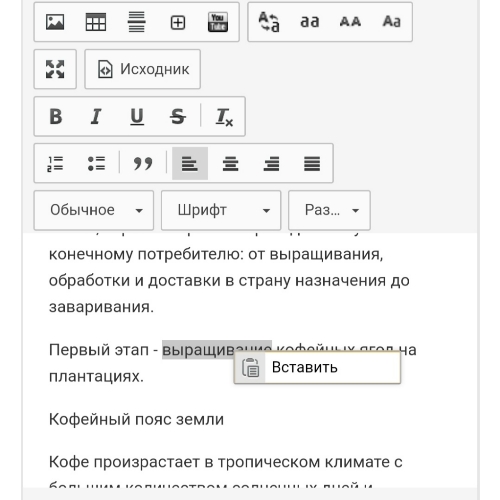Click the line starting Кофе произрастает
The height and width of the screenshot is (500, 500).
click(x=226, y=462)
